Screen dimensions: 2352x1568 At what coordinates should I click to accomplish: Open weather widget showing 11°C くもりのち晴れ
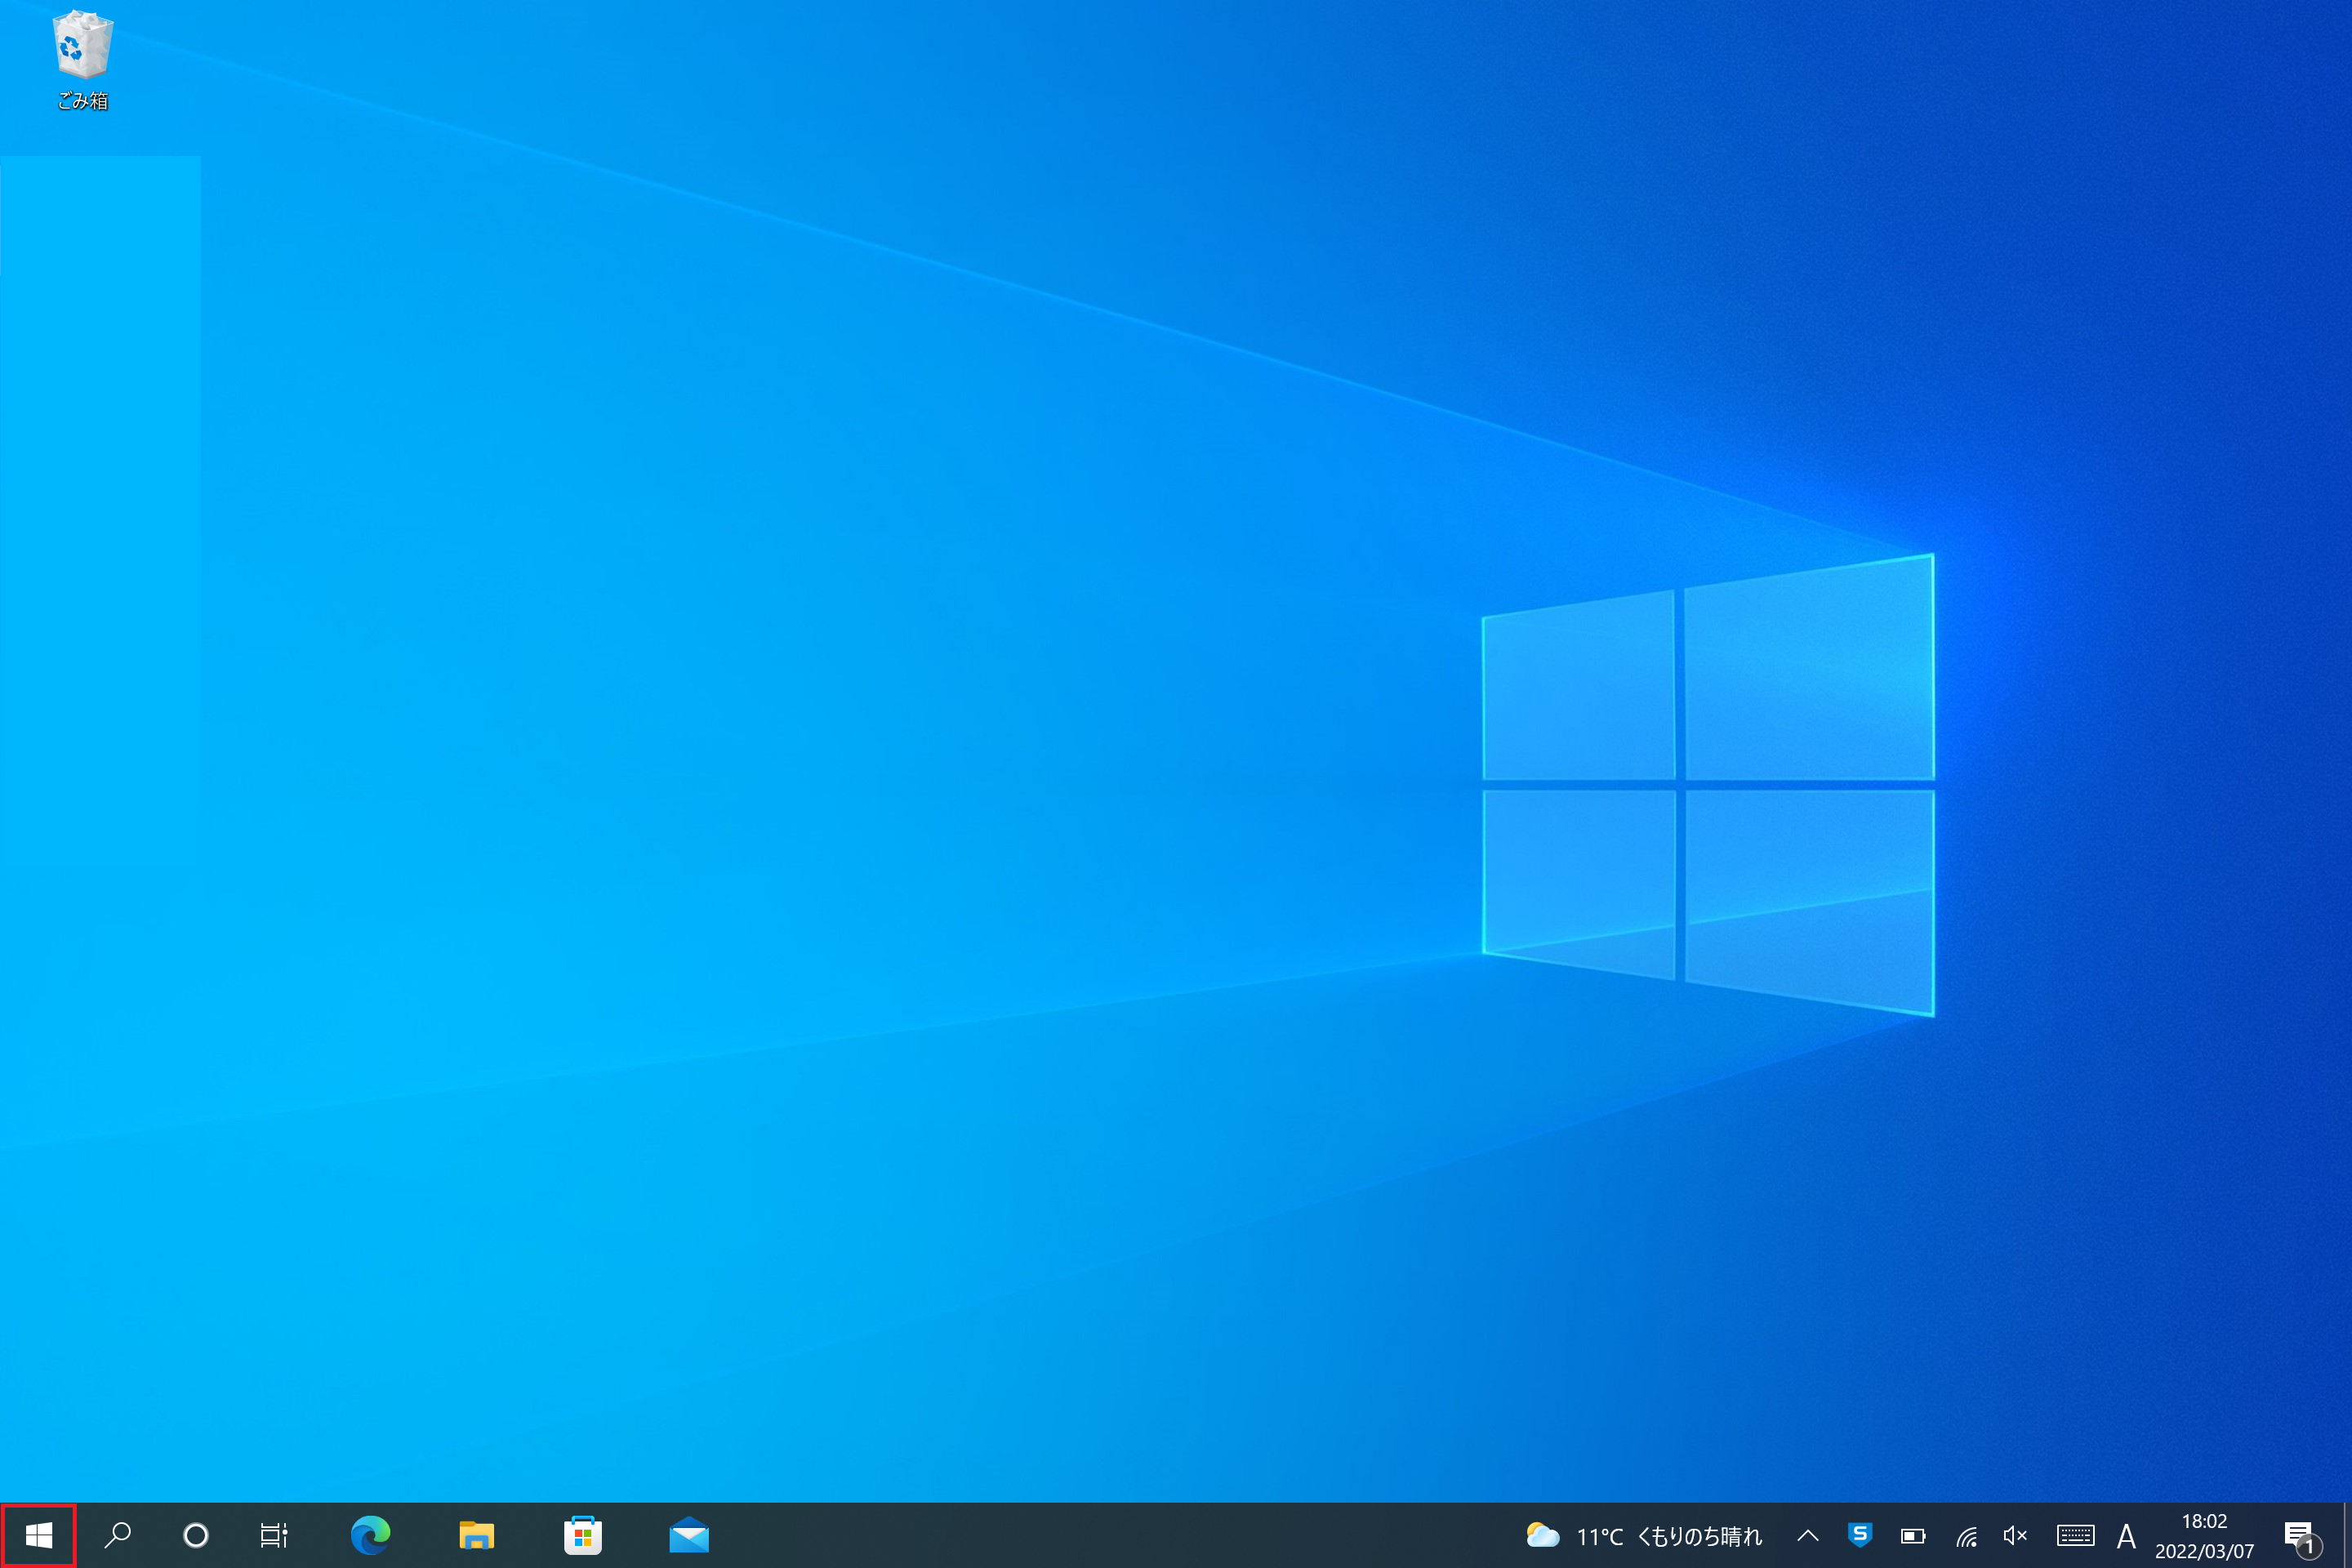point(1644,1536)
